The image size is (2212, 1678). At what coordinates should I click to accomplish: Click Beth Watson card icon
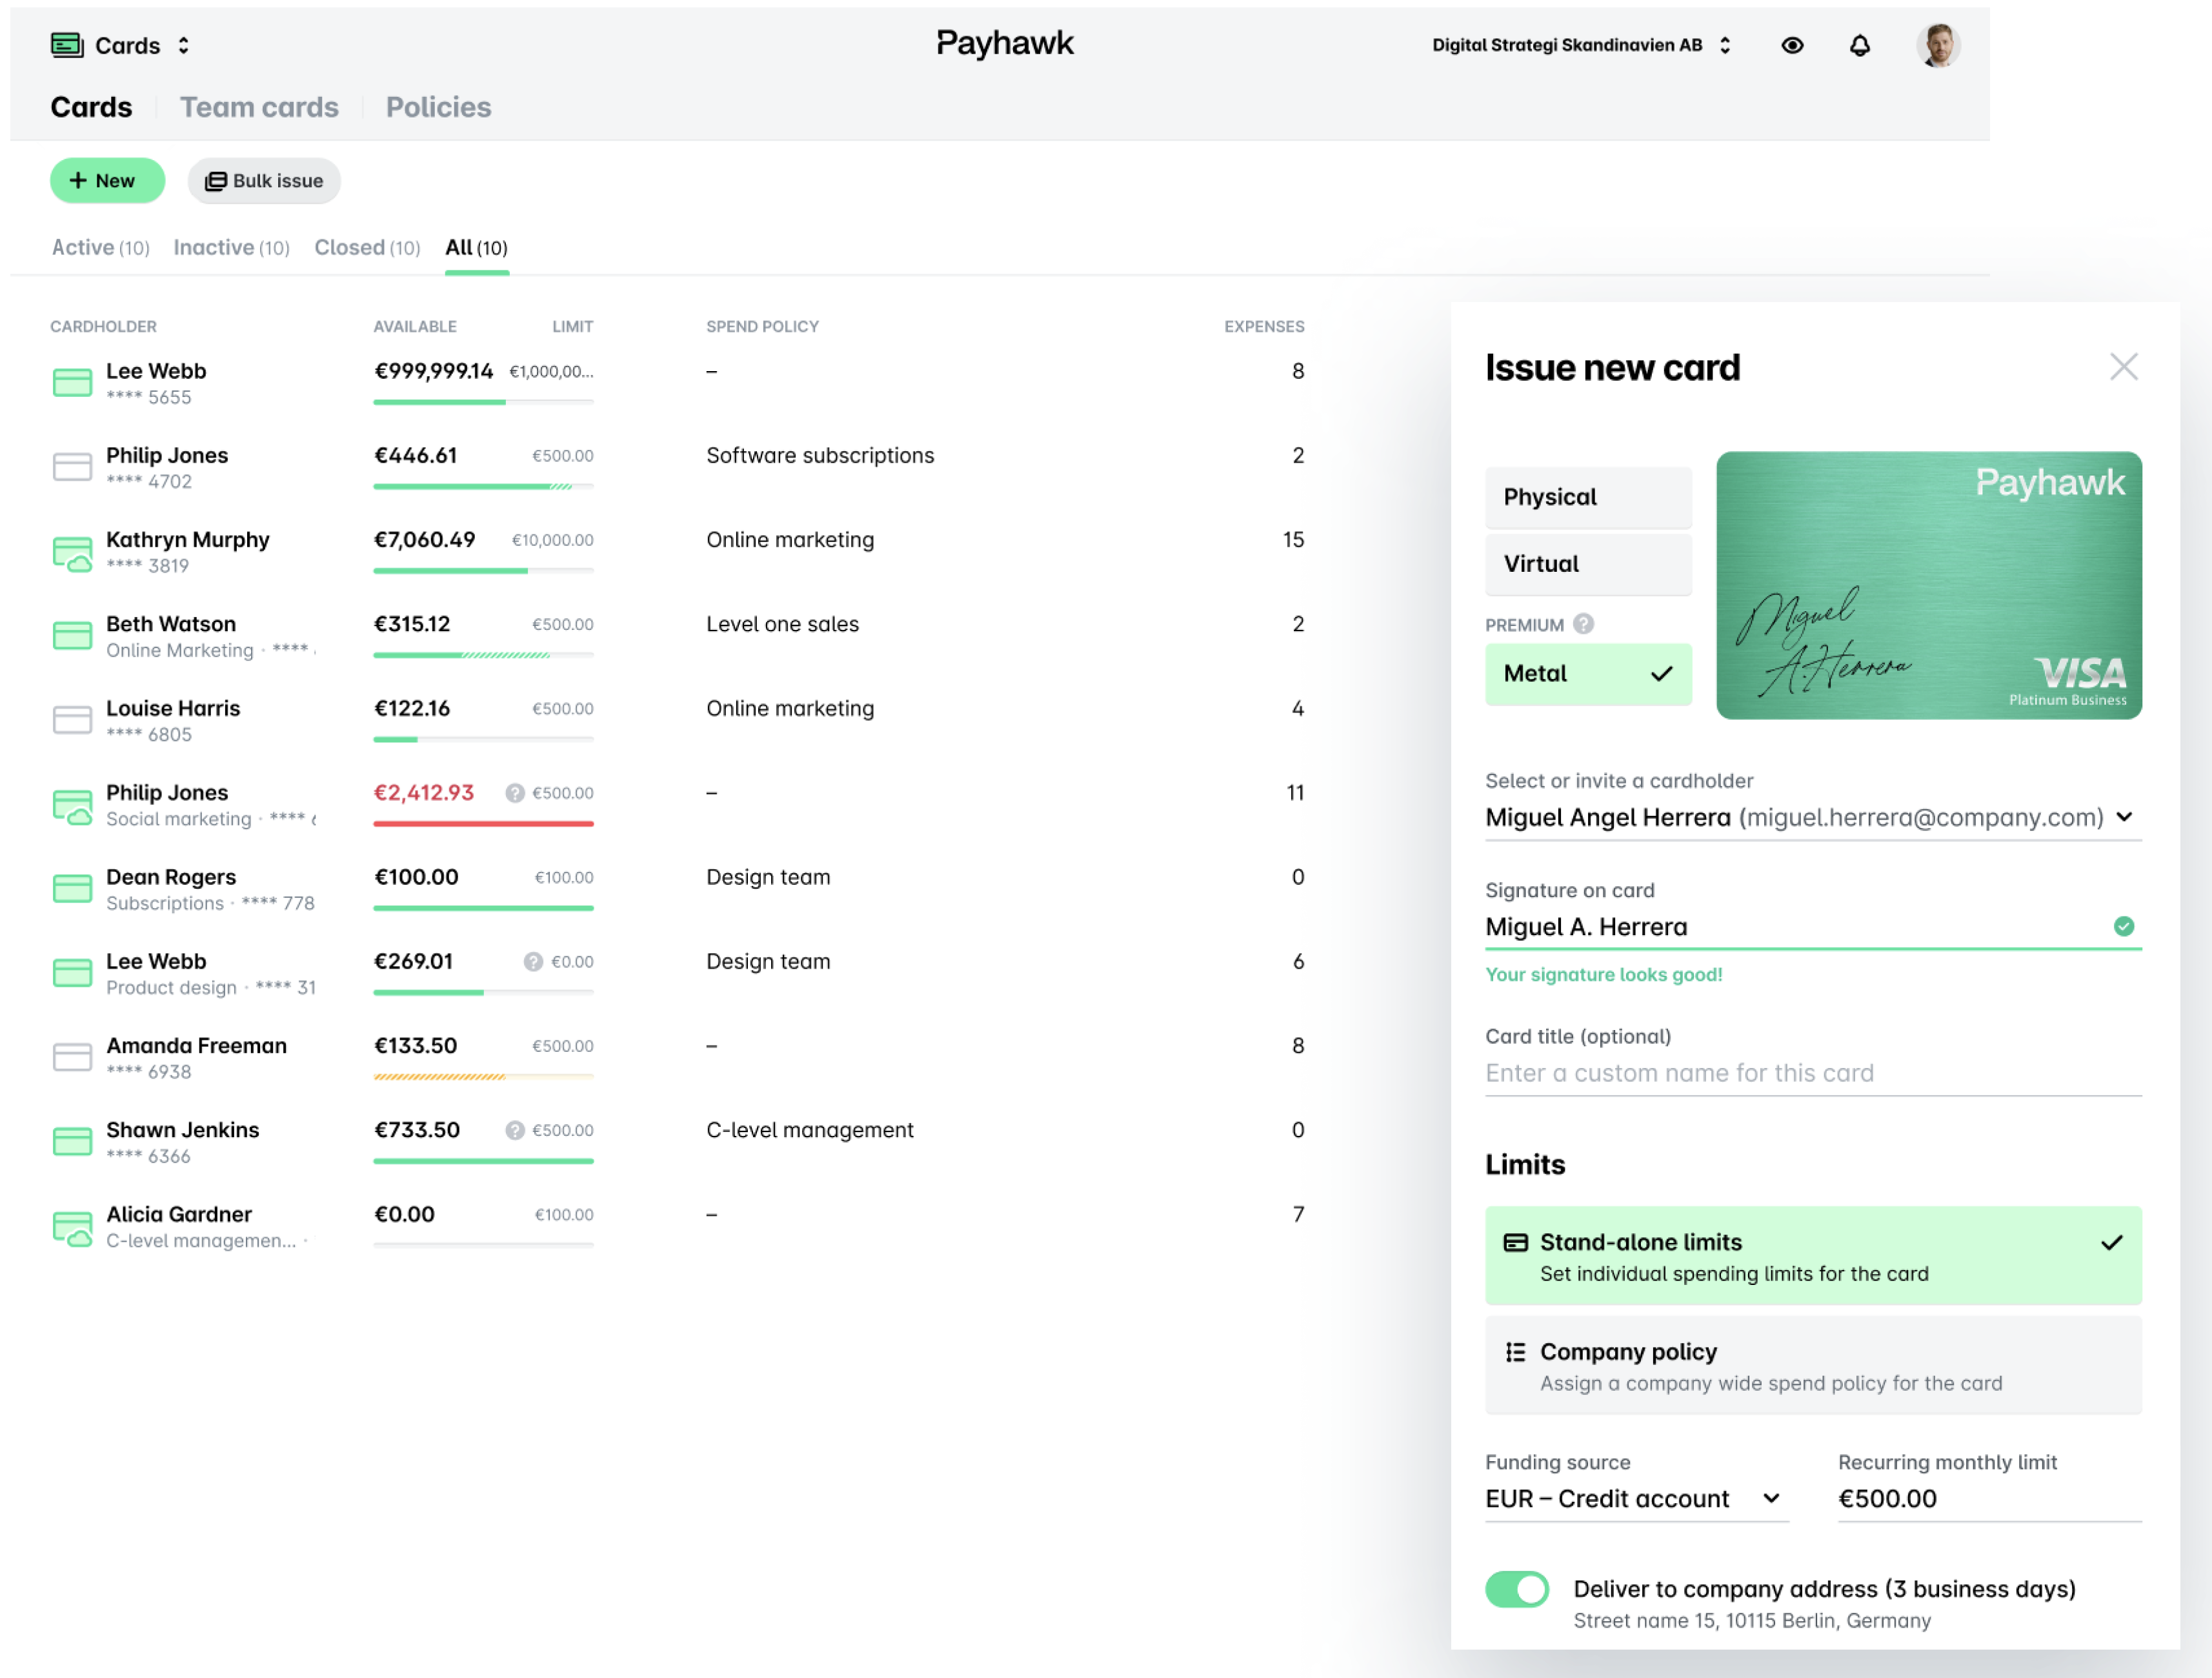pos(72,635)
